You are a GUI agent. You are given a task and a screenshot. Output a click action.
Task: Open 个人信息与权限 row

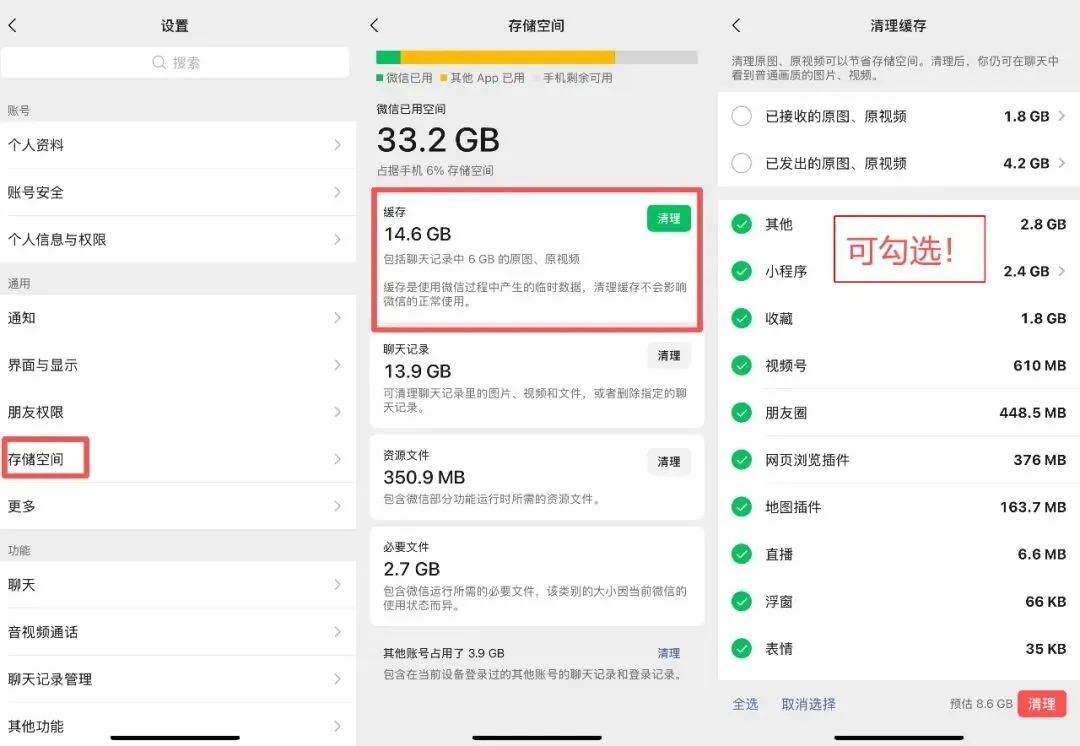[x=178, y=239]
